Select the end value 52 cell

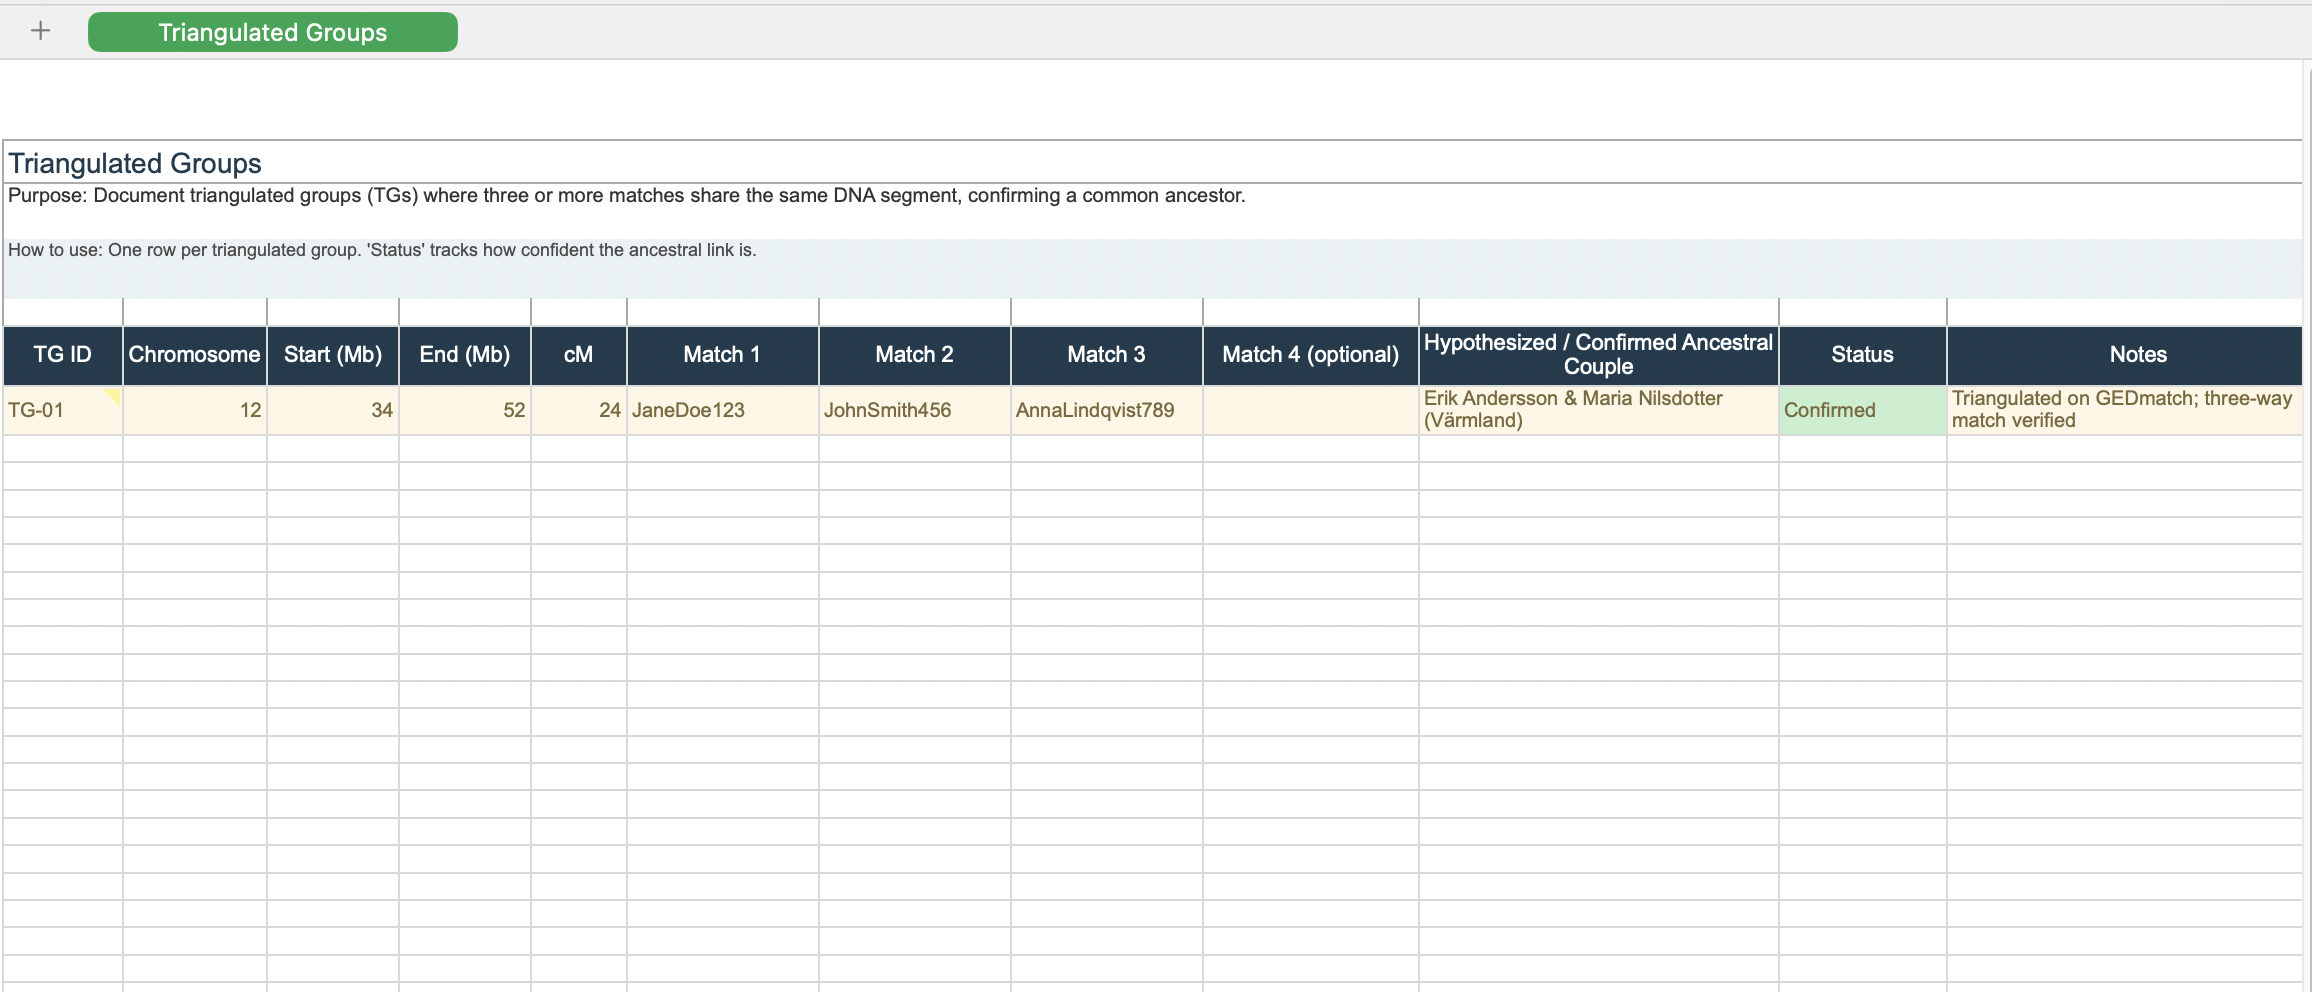tap(465, 410)
